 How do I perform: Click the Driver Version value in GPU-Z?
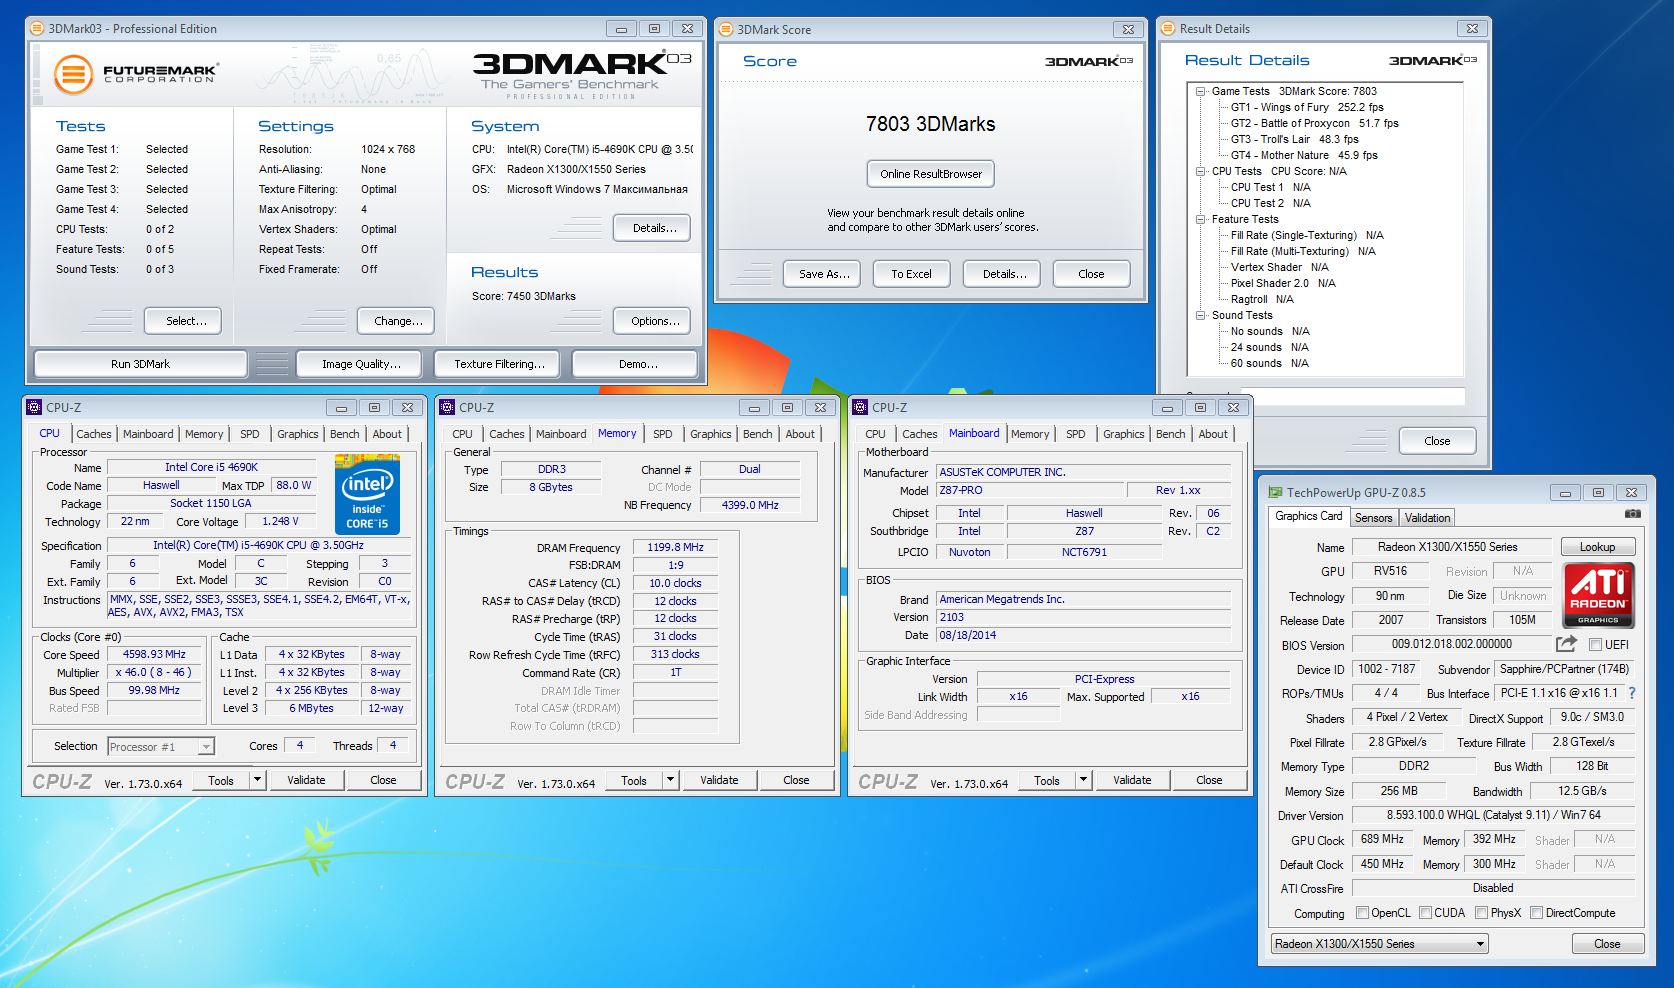(1493, 815)
